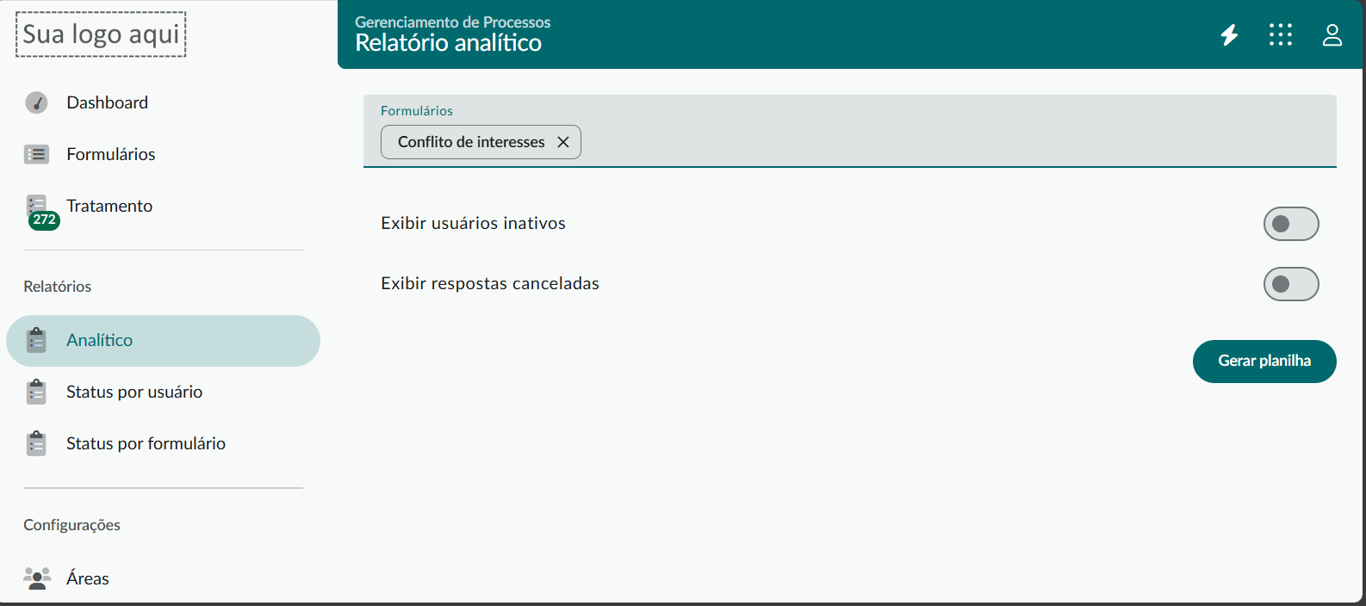Click the Configurações section heading
The height and width of the screenshot is (606, 1366).
pos(72,525)
